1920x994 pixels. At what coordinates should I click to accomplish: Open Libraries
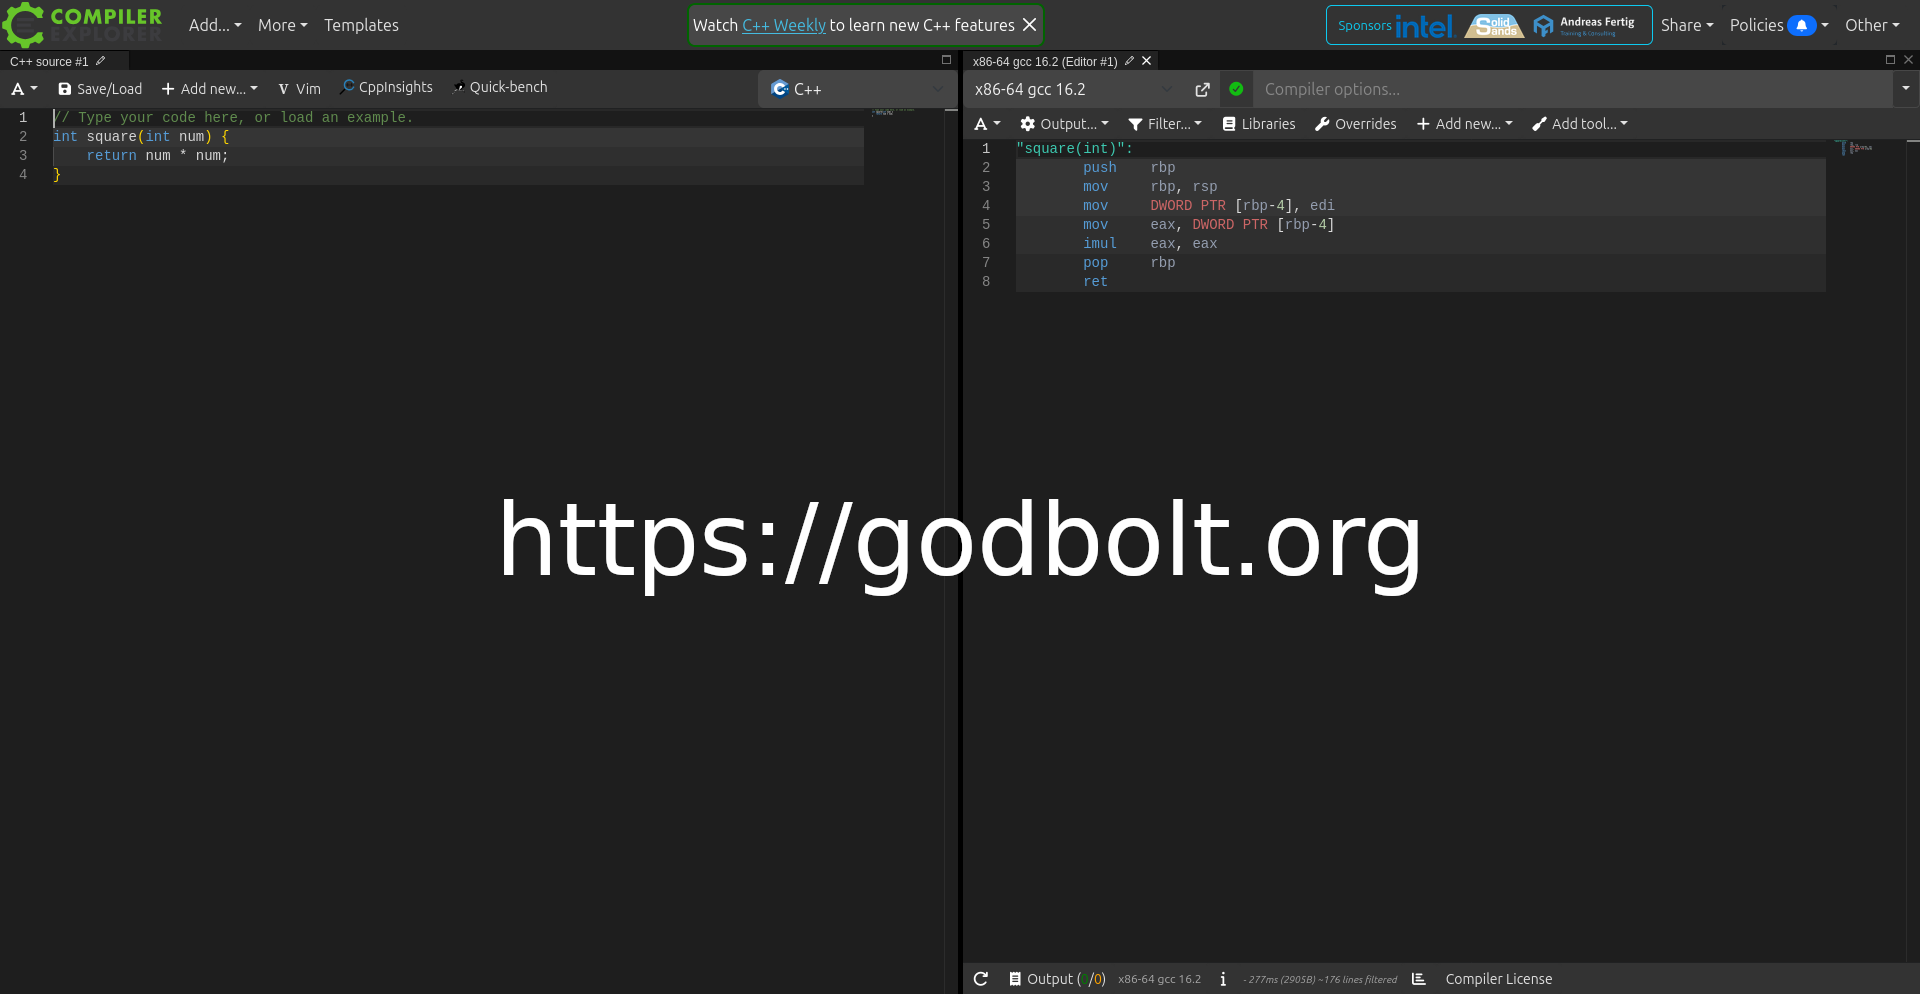[x=1259, y=124]
